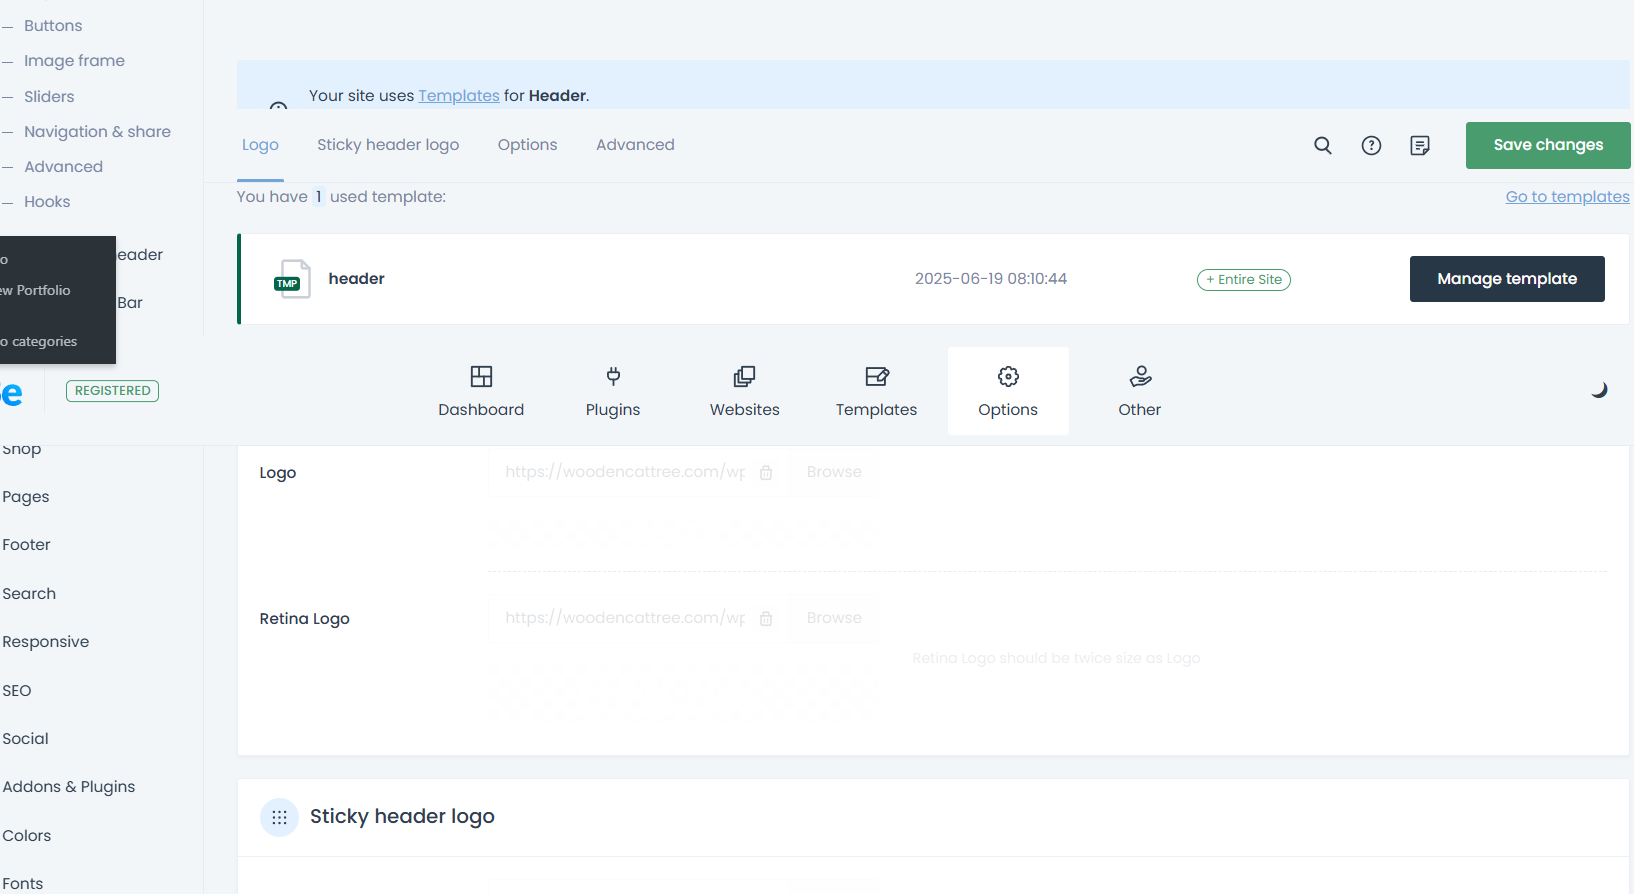1634x894 pixels.
Task: Open the notes changelog icon
Action: (1419, 146)
